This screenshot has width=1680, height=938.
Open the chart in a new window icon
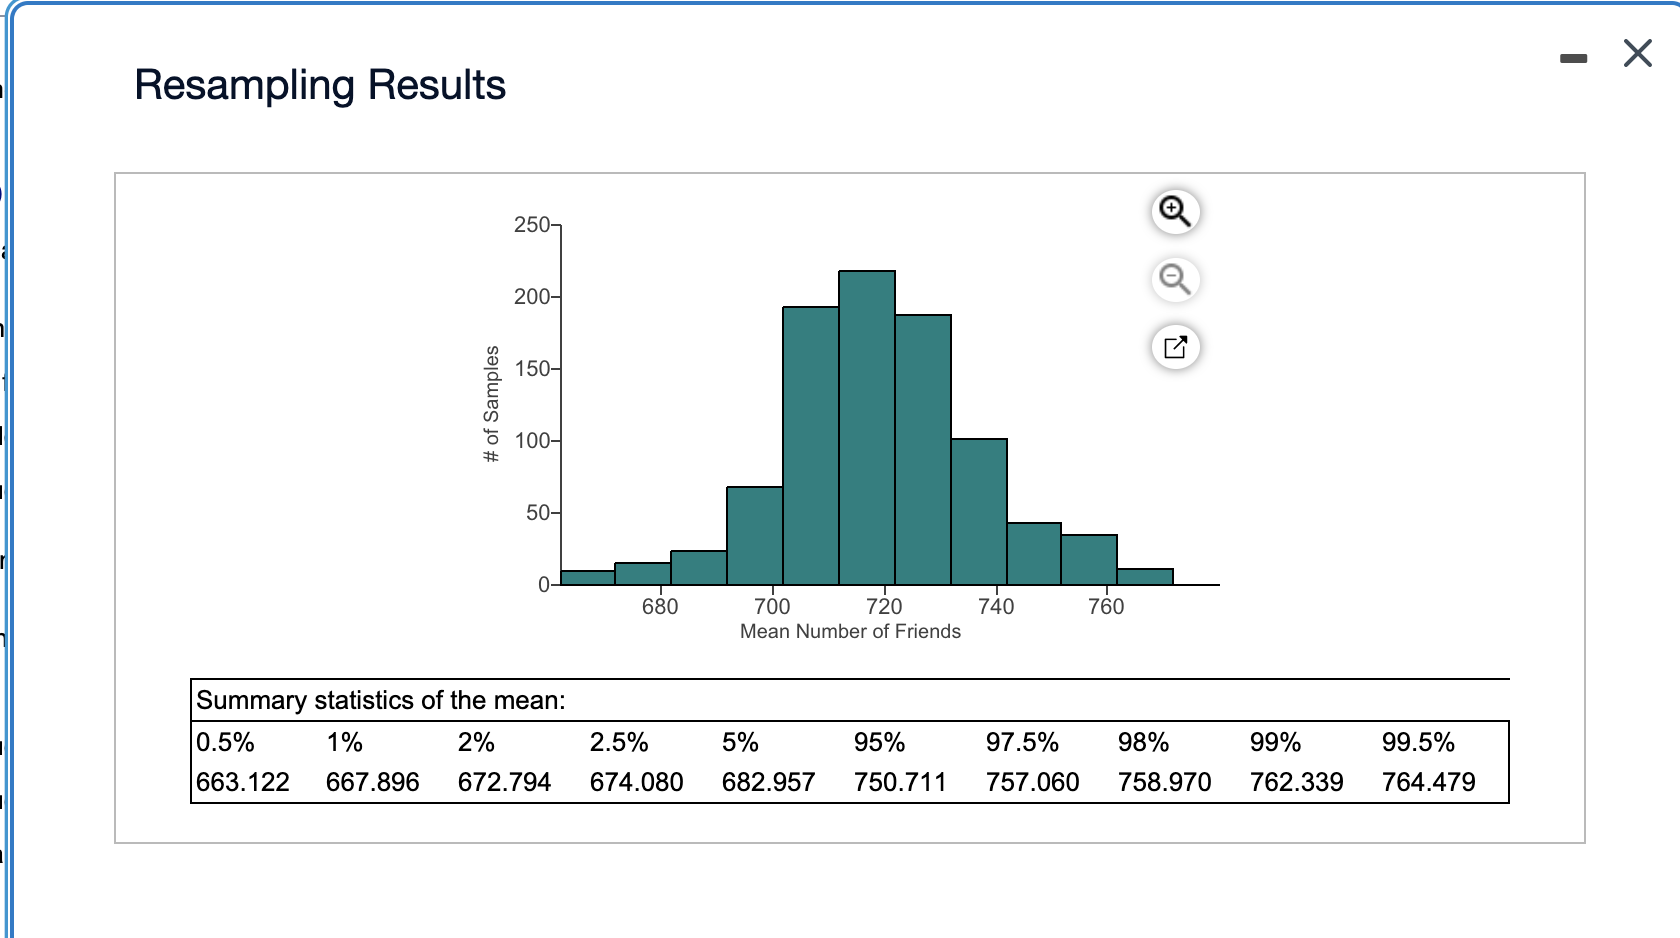tap(1175, 347)
